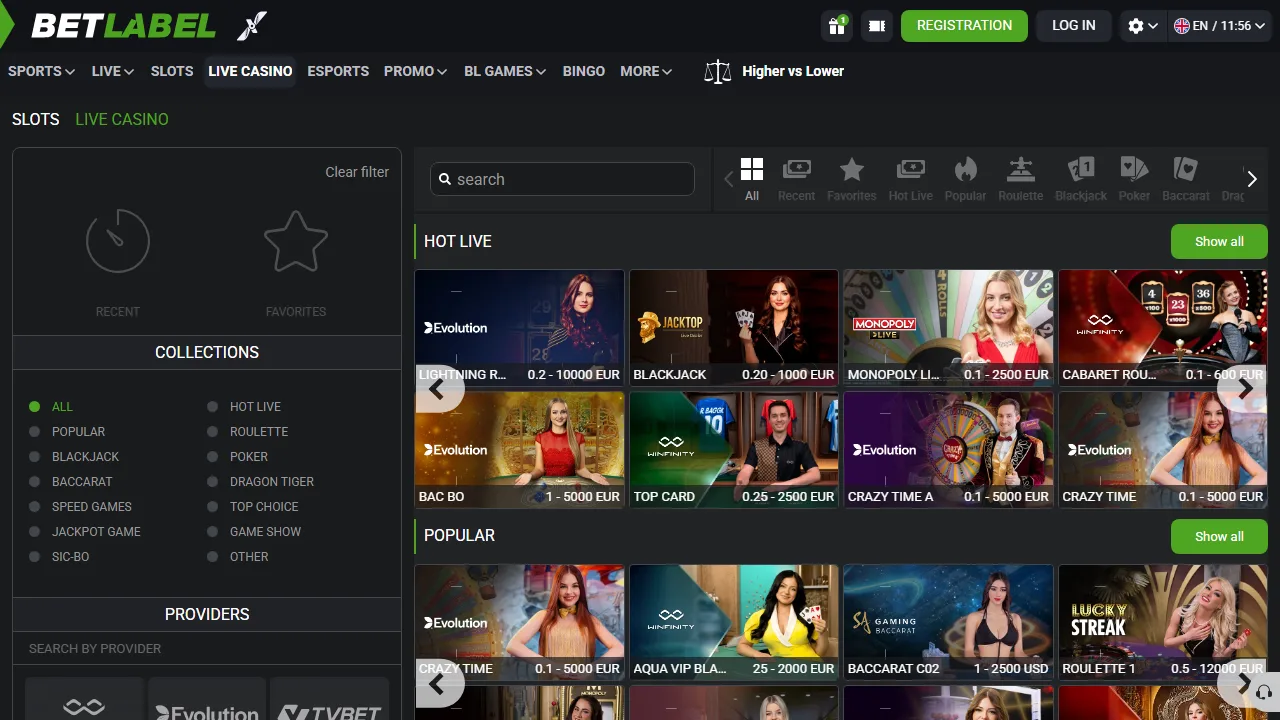The height and width of the screenshot is (720, 1280).
Task: Select the HOT LIVE collection radio
Action: [212, 407]
